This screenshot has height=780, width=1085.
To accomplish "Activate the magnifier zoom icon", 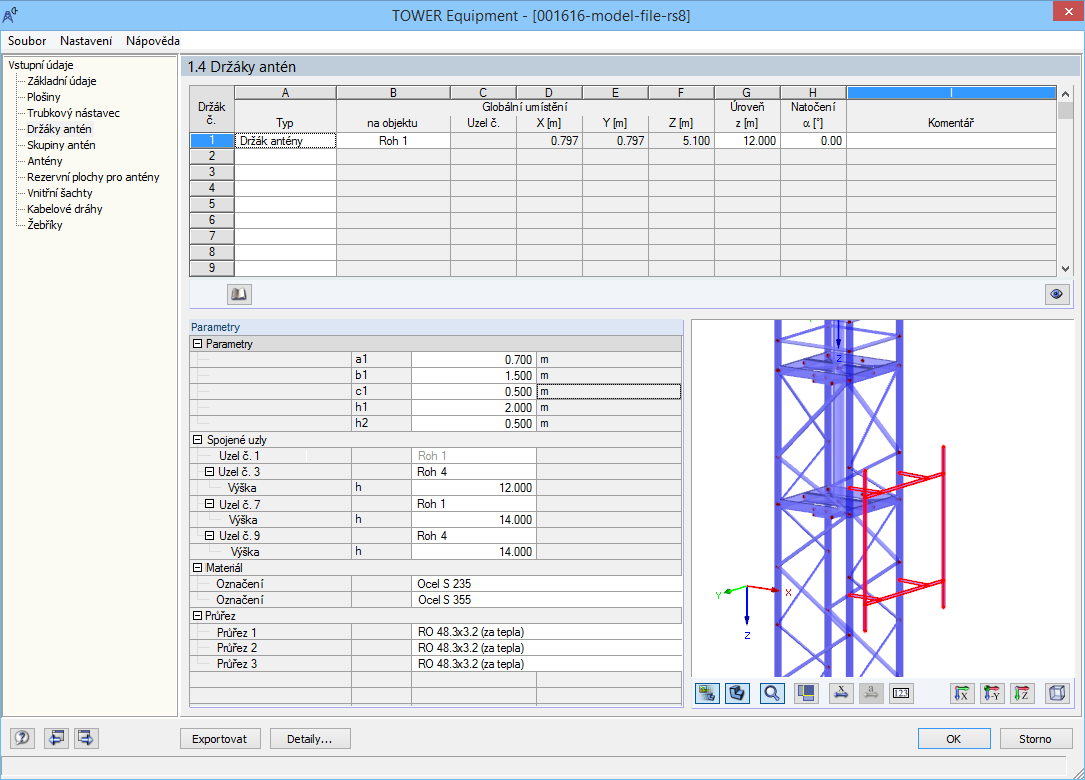I will coord(772,693).
